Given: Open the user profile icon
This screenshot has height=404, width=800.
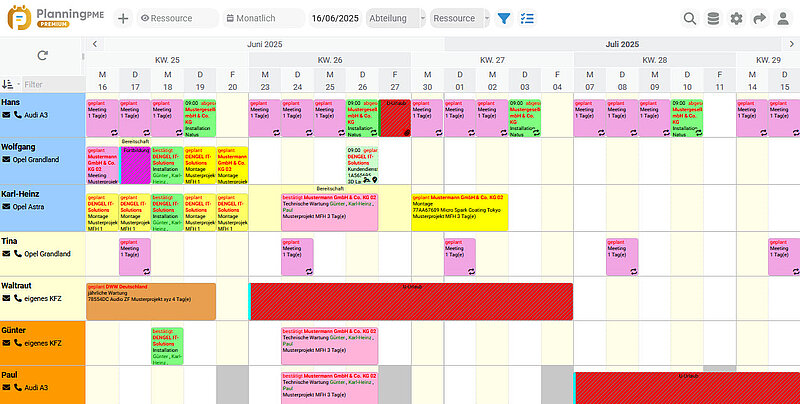Looking at the screenshot, I should (783, 18).
